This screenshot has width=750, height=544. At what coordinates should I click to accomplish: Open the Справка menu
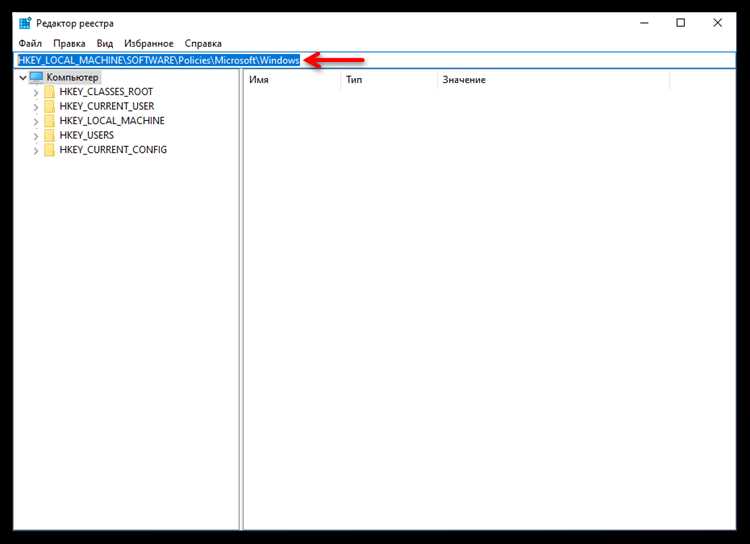203,44
